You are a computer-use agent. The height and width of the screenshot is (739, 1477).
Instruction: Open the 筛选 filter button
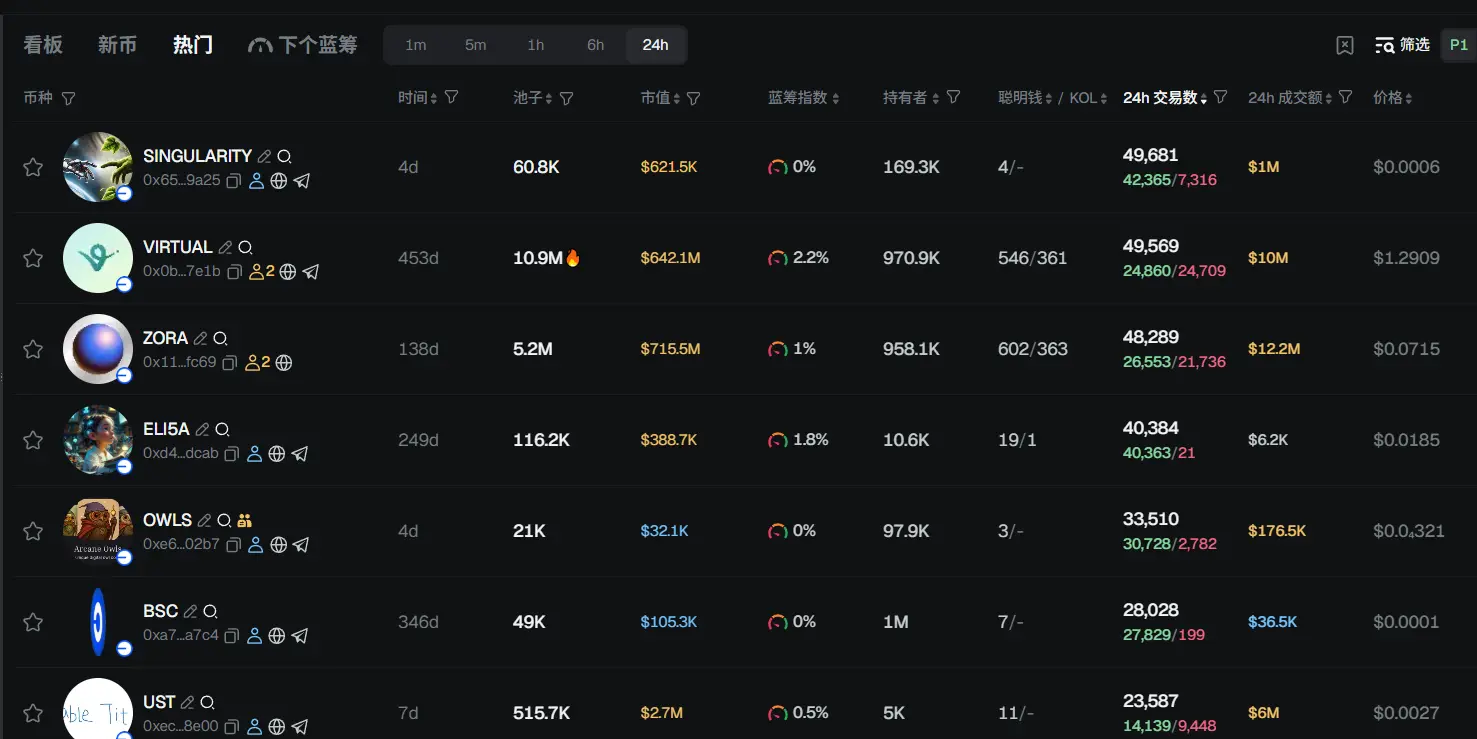pos(1403,45)
